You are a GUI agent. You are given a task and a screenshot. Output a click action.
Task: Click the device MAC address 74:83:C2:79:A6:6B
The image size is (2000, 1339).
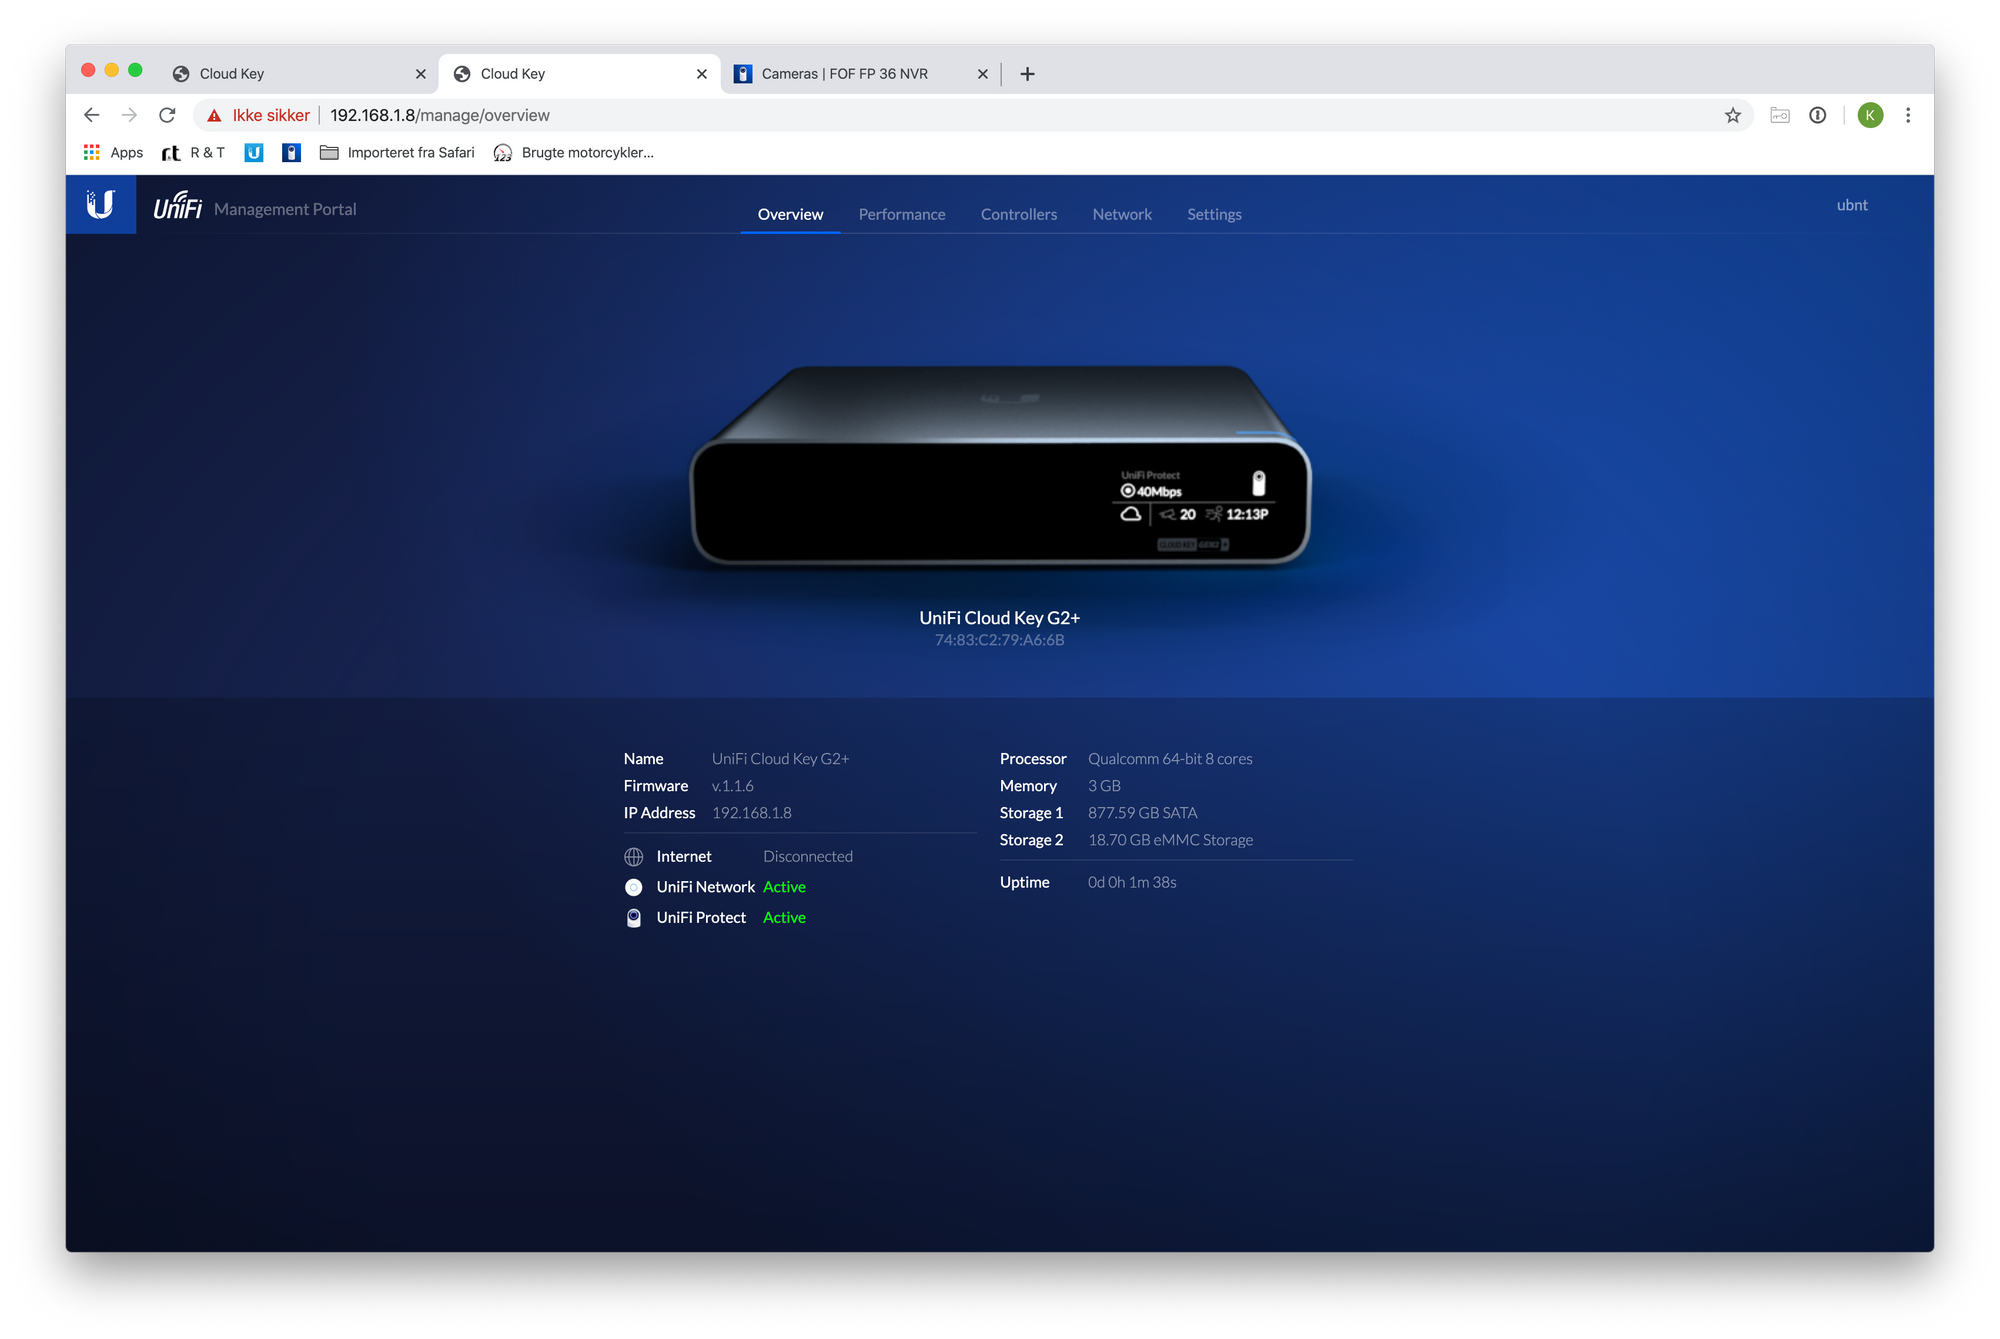(x=999, y=640)
